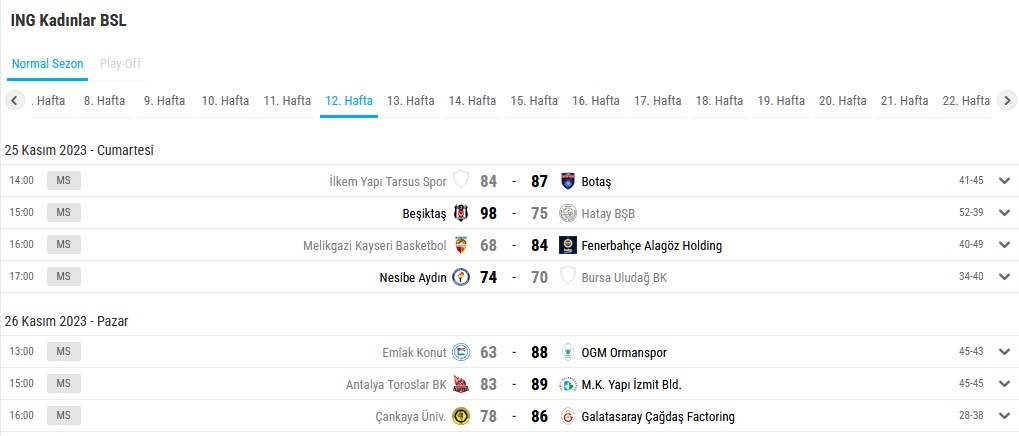Expand the Çankaya Üniv. vs Galatasaray row

(1005, 416)
